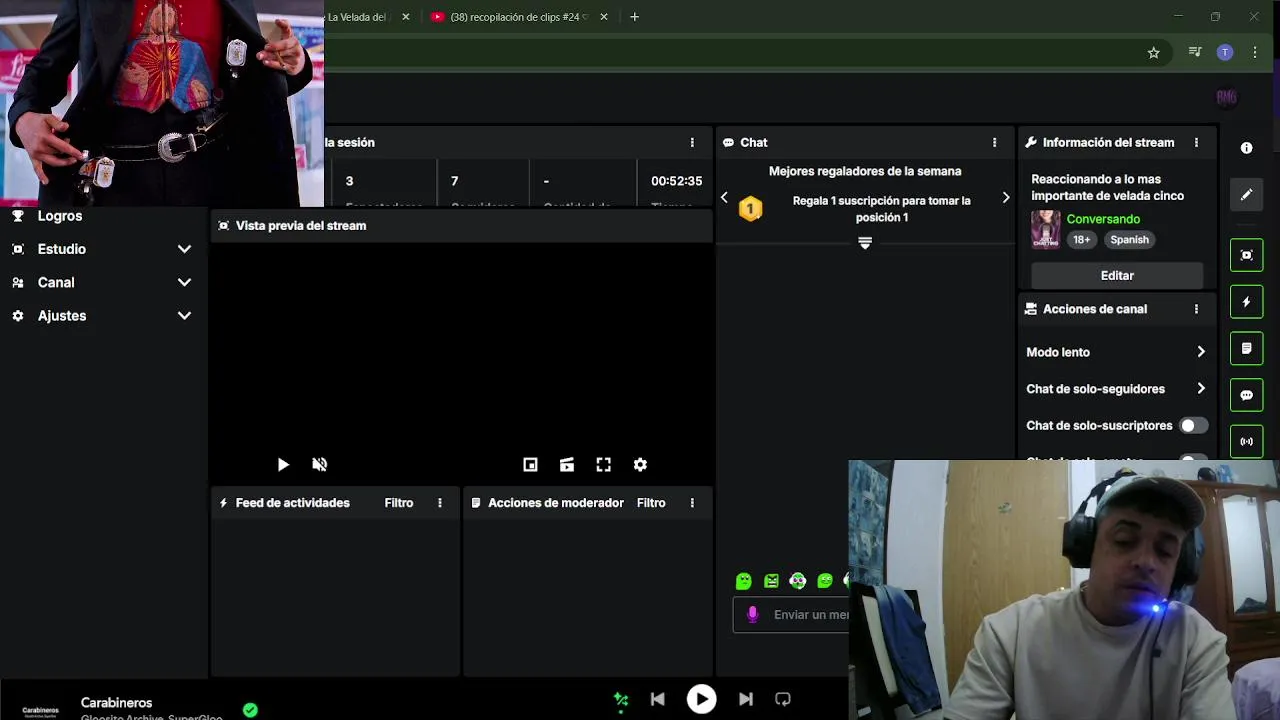Click the 00:52:35 session time value

(676, 181)
